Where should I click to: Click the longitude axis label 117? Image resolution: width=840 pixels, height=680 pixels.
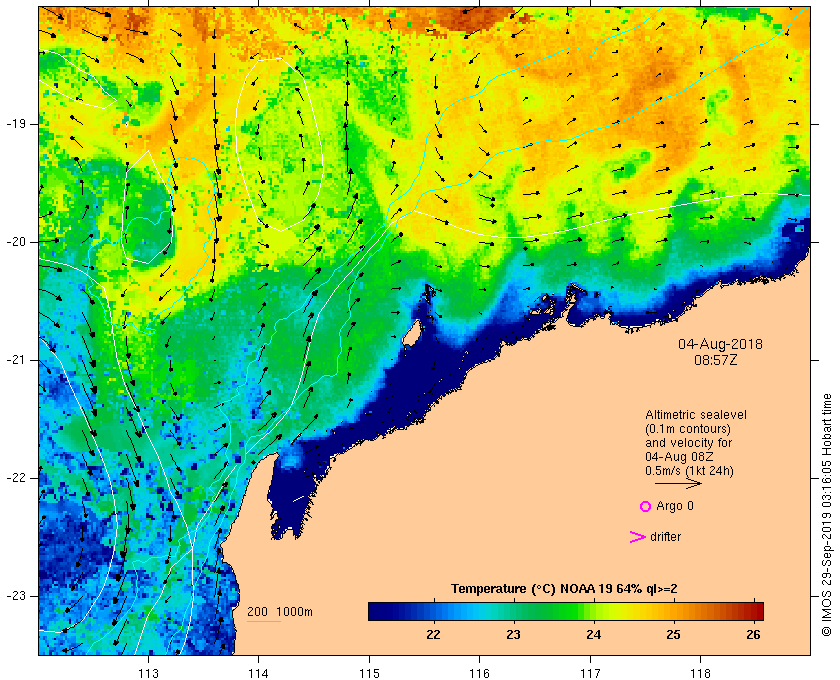tap(590, 673)
